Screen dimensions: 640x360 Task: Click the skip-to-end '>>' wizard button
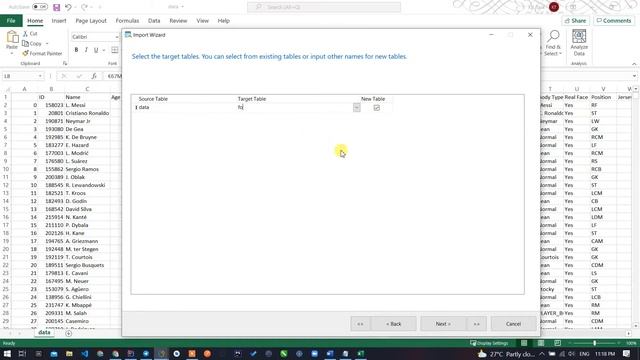(476, 324)
